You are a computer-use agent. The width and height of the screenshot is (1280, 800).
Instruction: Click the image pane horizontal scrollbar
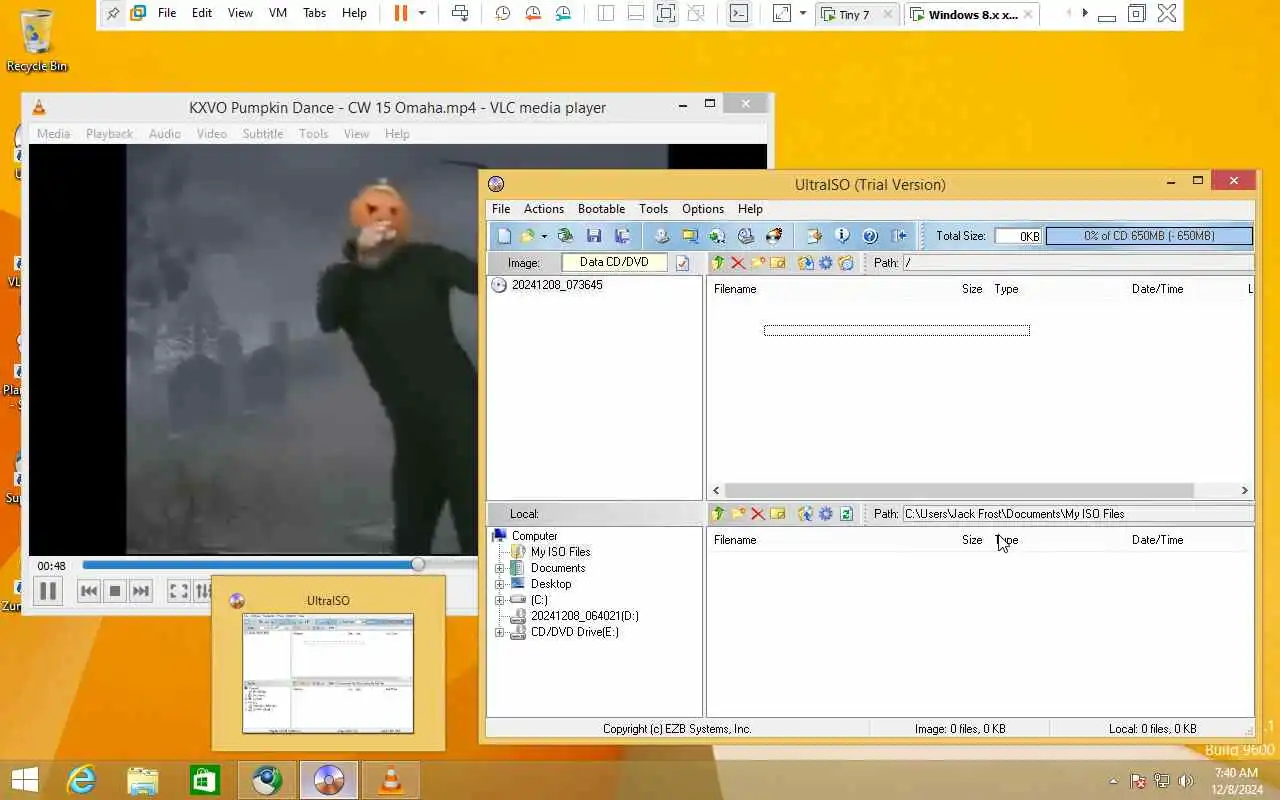[x=958, y=490]
